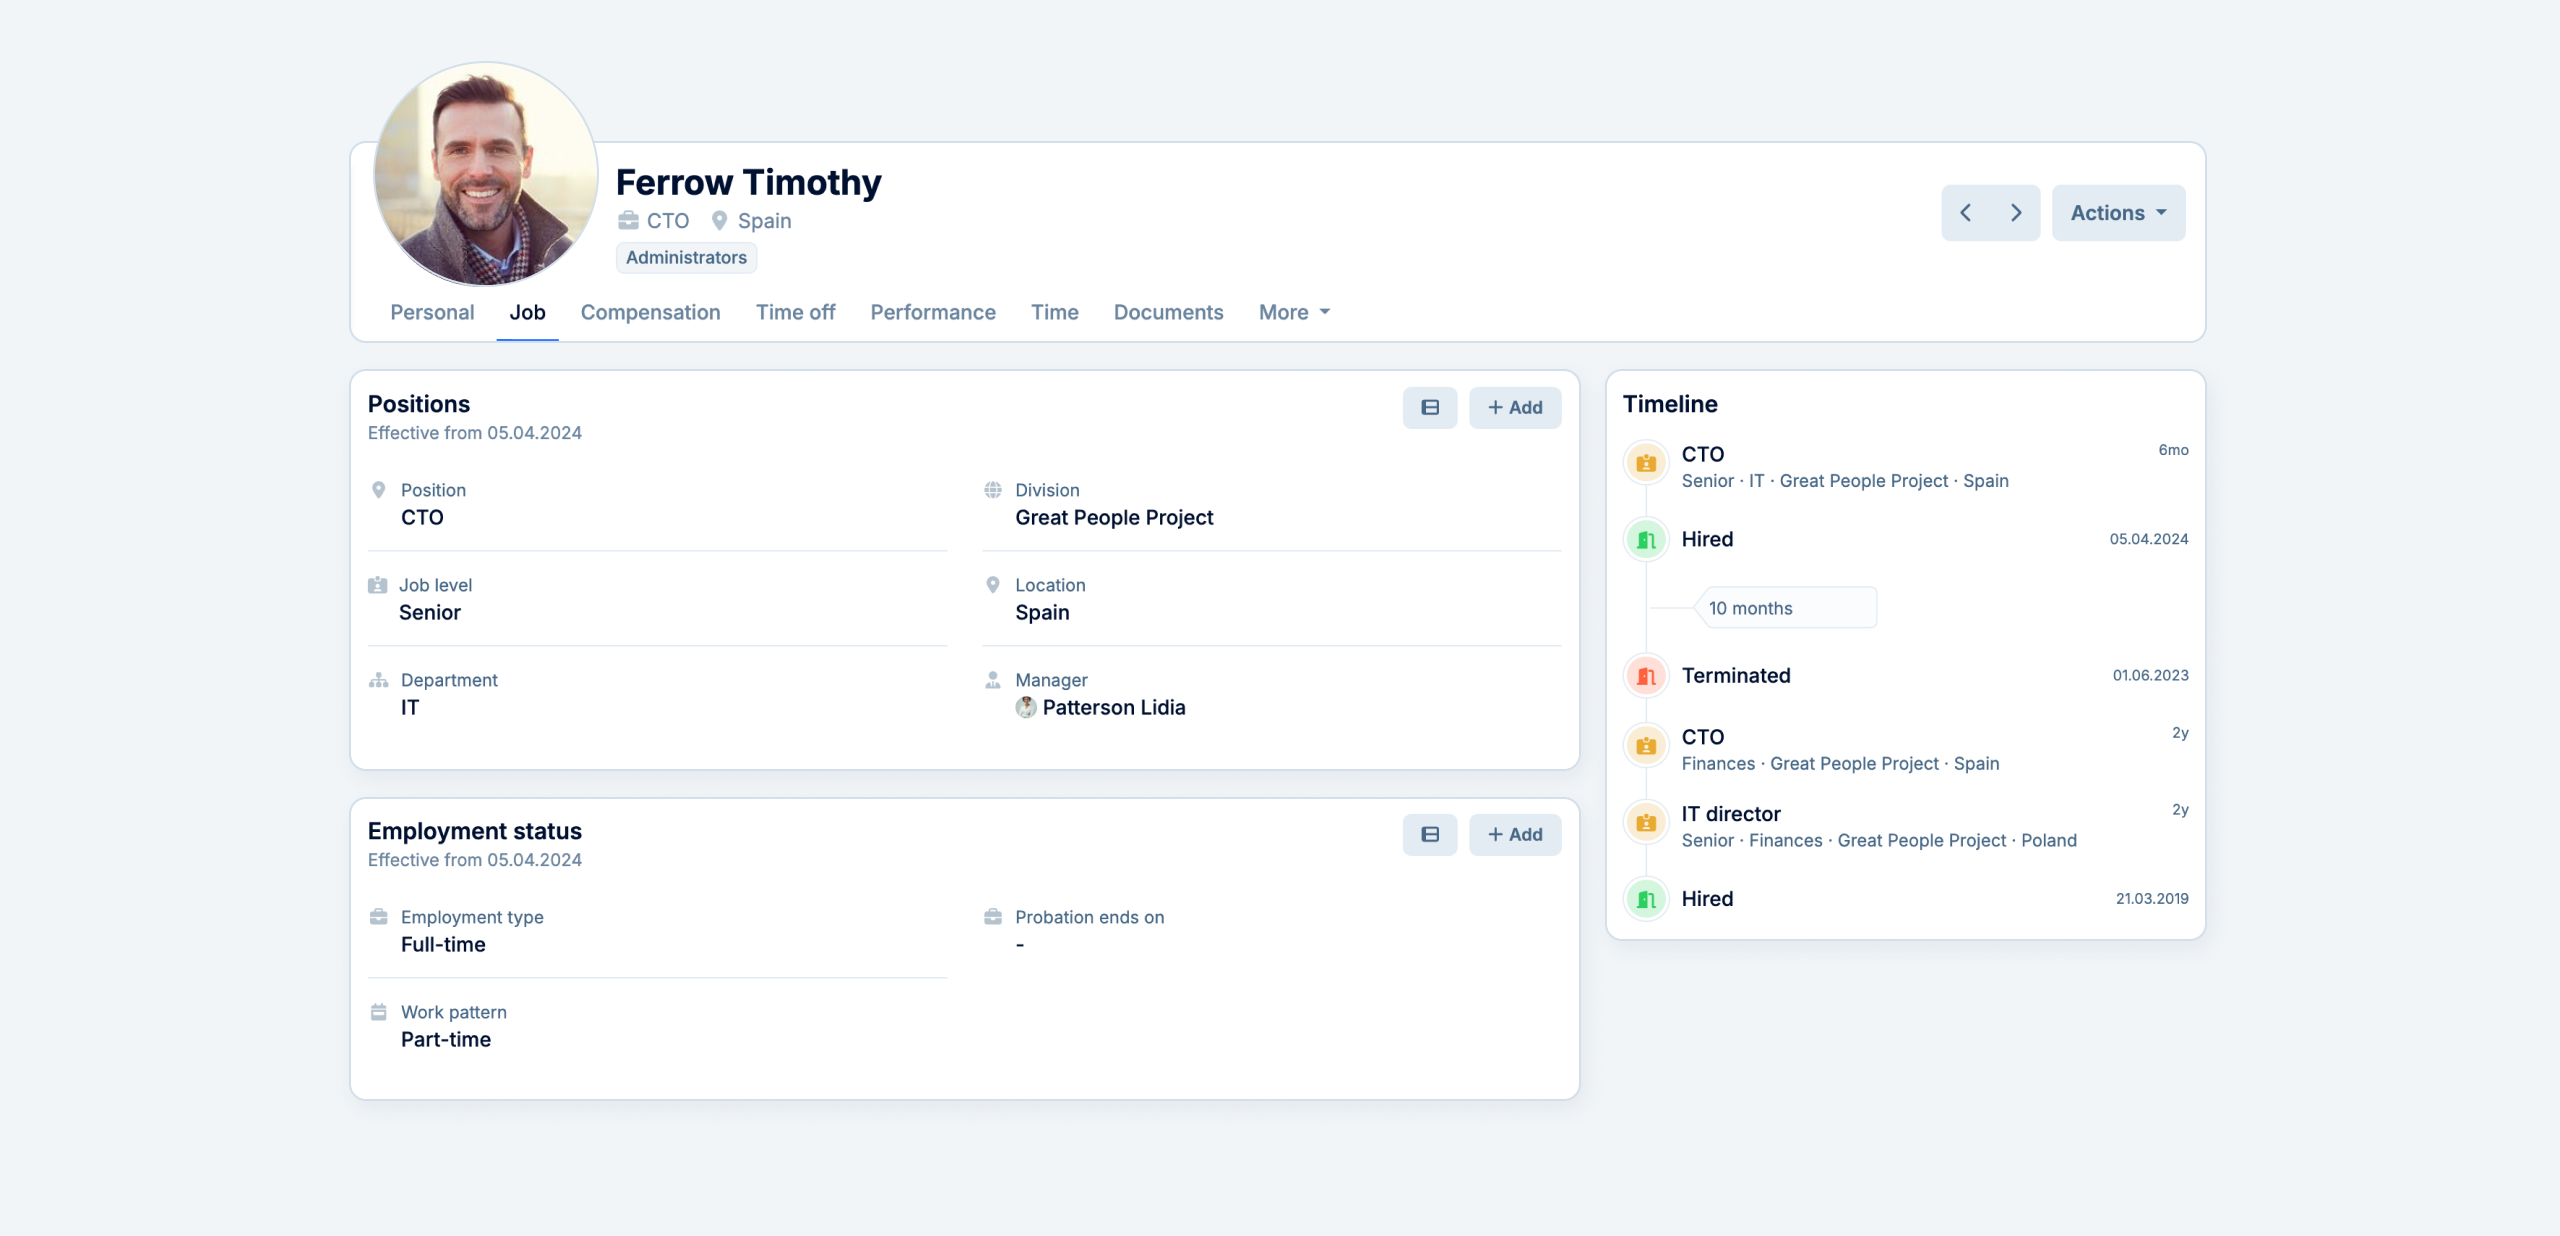
Task: Select the IT director timeline entry
Action: [x=1906, y=825]
